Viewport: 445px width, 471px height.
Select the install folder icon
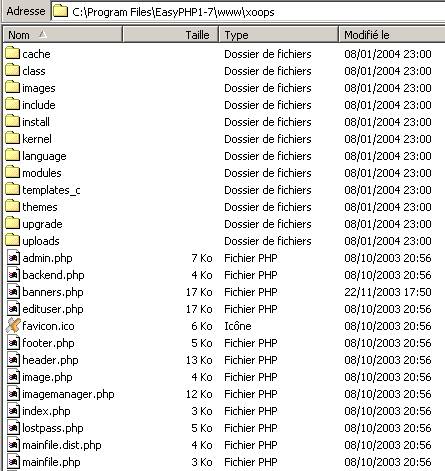[13, 121]
